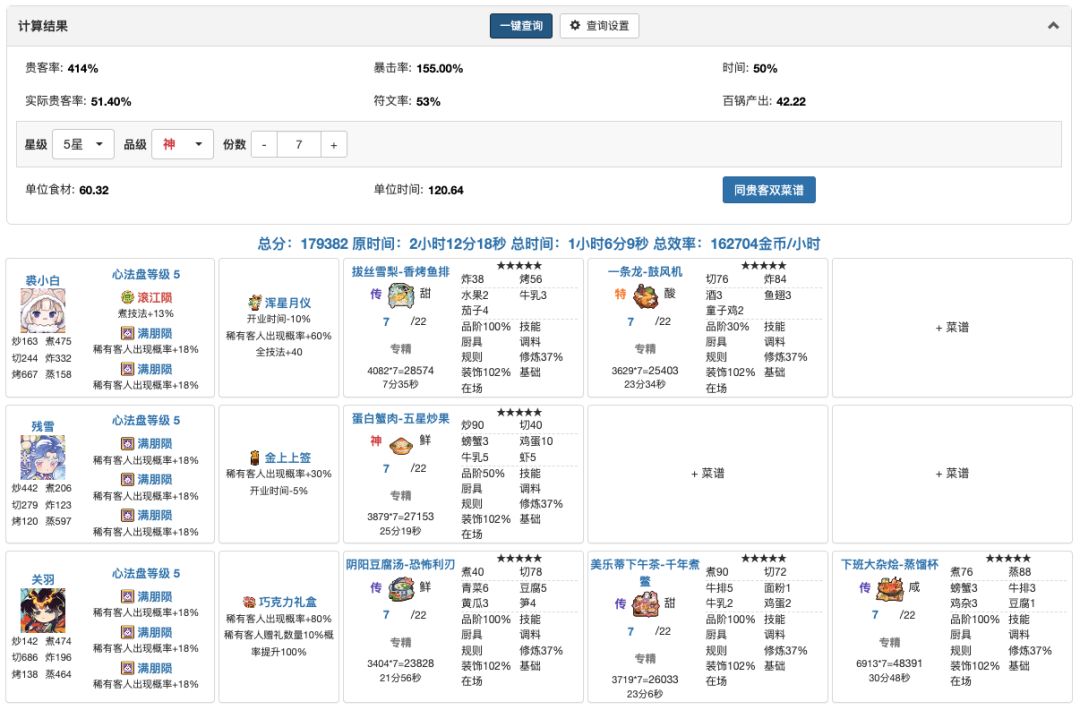Click 巧克力礼盒 equipment icon
The width and height of the screenshot is (1080, 710).
(249, 602)
